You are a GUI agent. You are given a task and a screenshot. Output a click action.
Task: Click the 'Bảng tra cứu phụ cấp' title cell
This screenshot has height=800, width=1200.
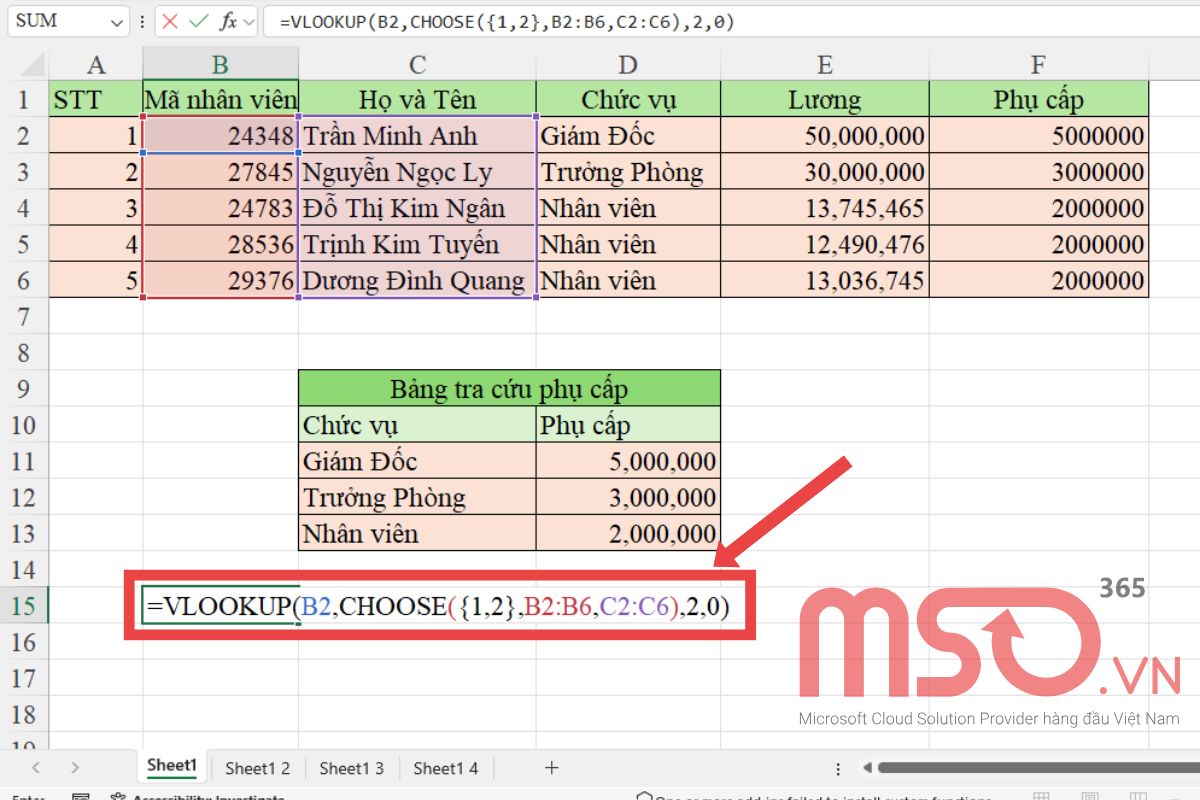coord(509,388)
